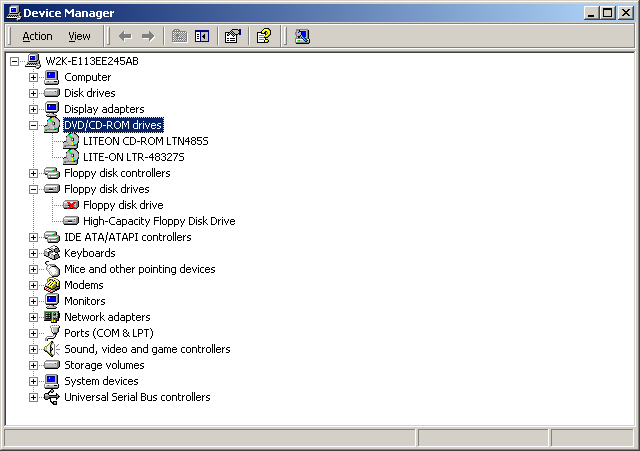Expand the Keyboards category
Viewport: 640px width, 451px height.
coord(33,253)
